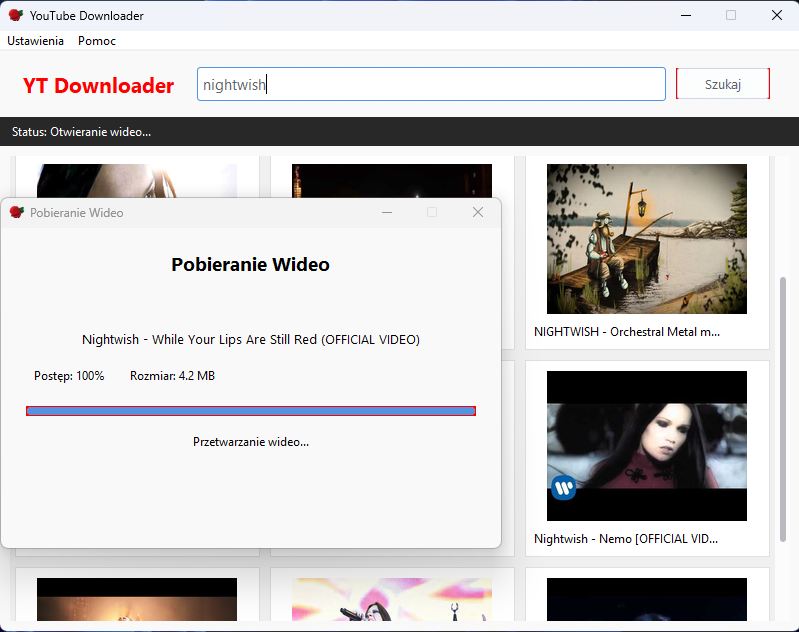Click the download progress bar

coord(251,411)
